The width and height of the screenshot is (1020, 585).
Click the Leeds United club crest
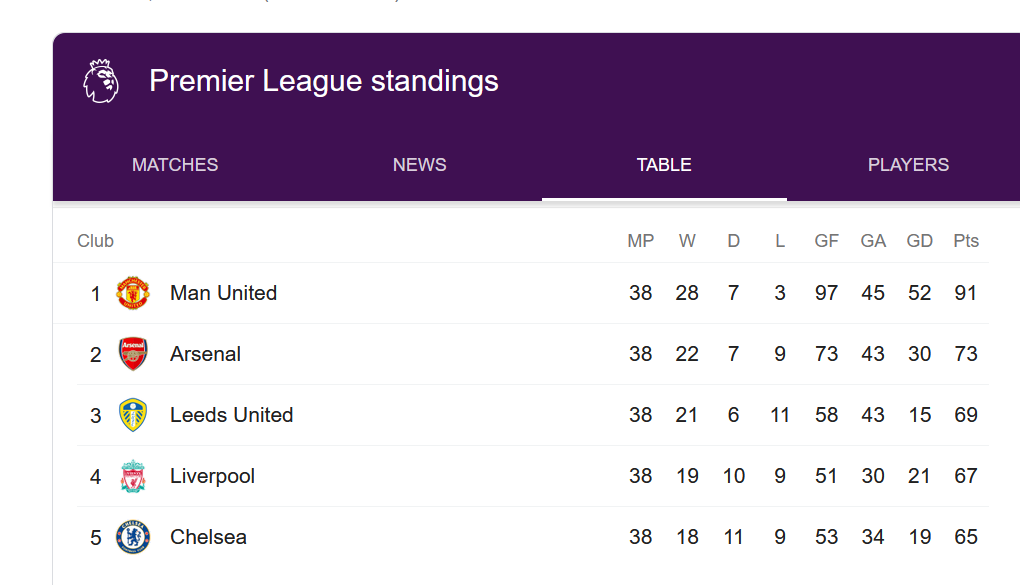133,415
